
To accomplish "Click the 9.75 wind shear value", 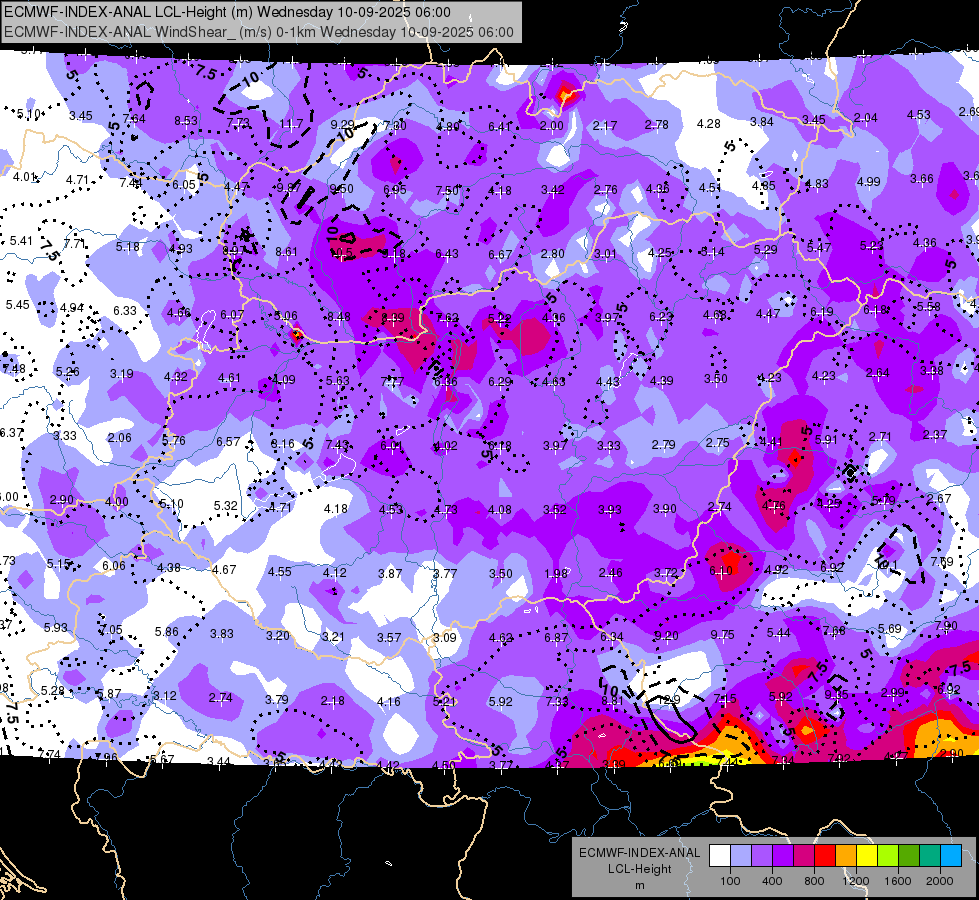I will (x=722, y=635).
